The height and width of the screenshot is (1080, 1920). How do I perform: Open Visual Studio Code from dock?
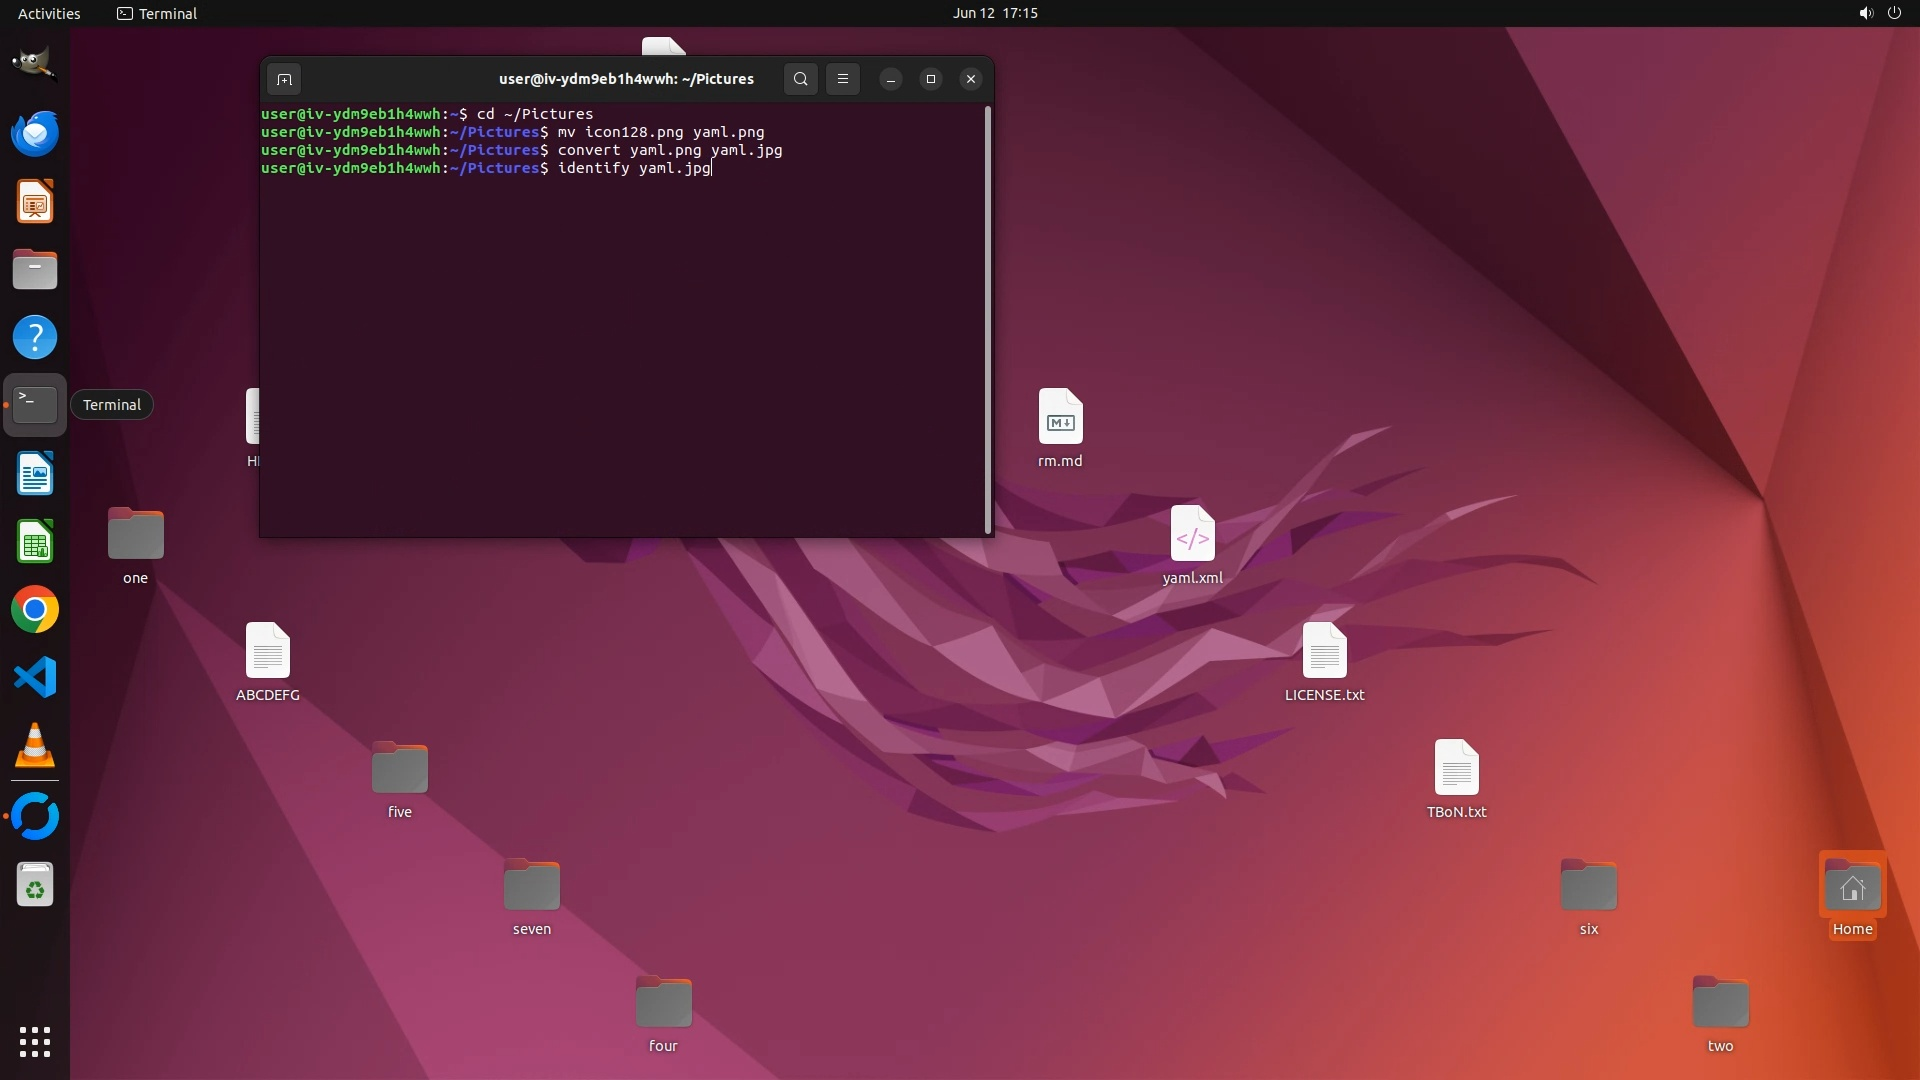click(x=34, y=678)
